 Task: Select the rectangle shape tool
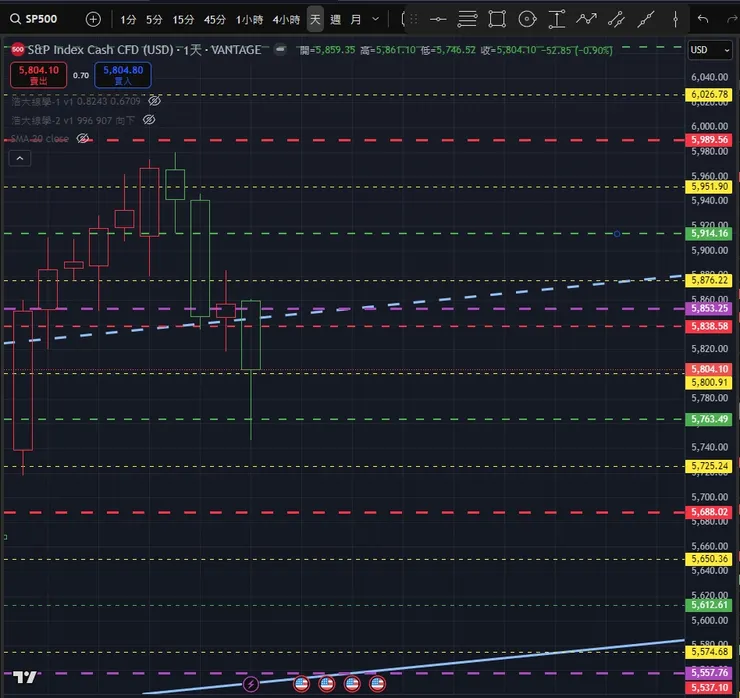tap(497, 19)
